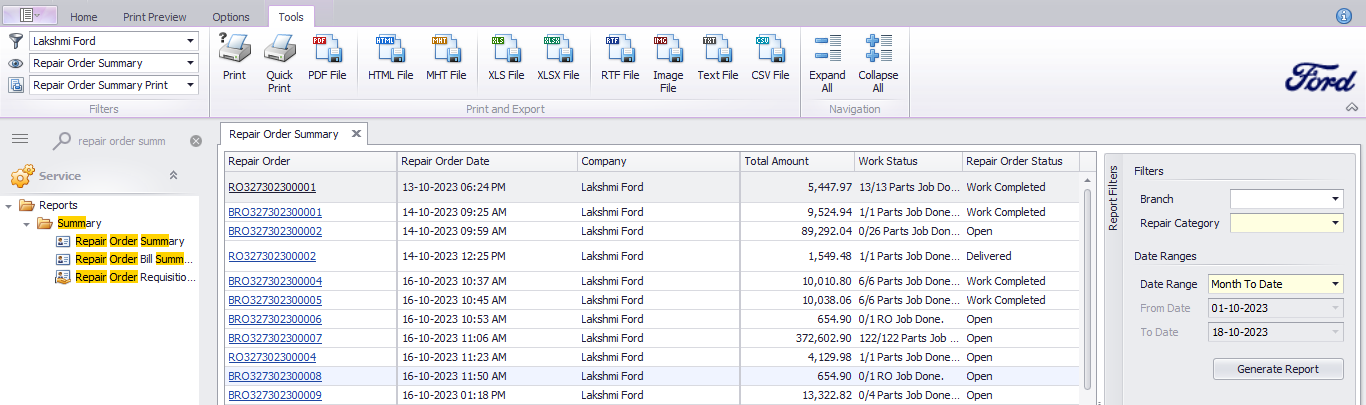Click the table vertical scrollbar

coord(1087,288)
